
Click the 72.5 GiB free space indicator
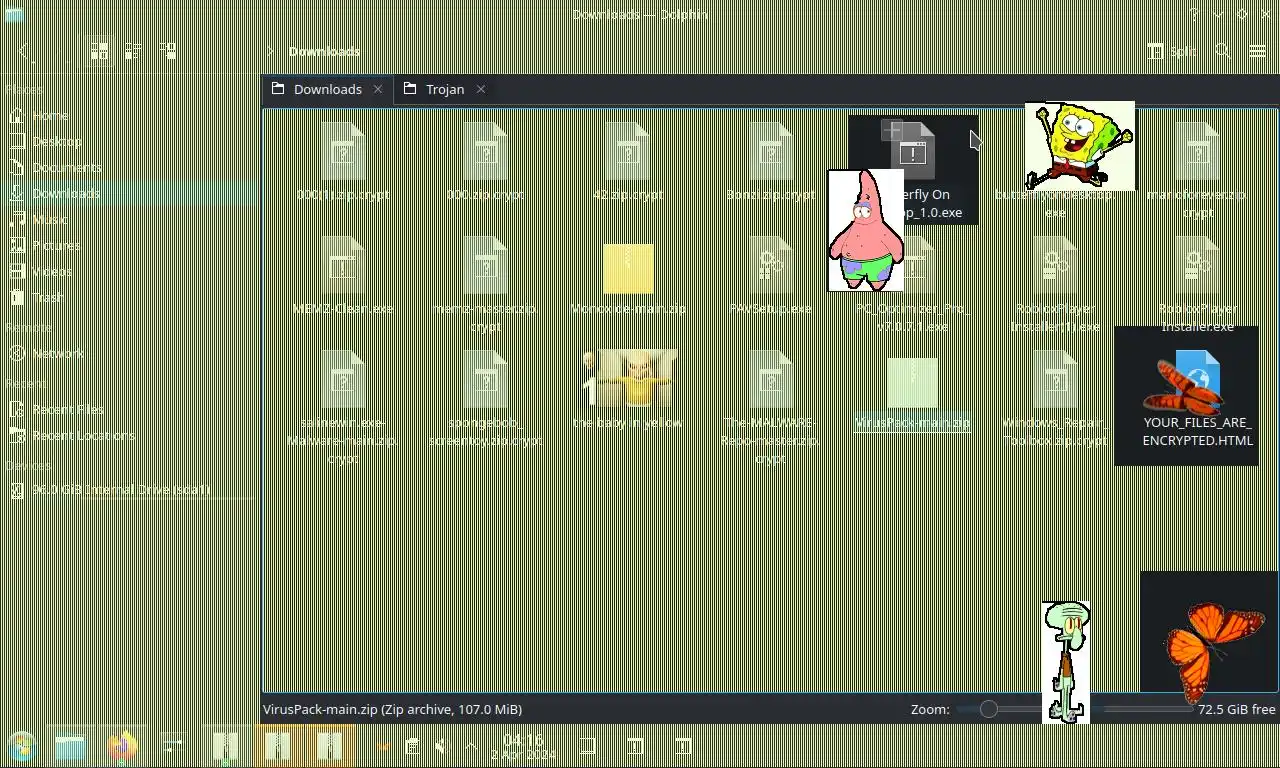1237,709
